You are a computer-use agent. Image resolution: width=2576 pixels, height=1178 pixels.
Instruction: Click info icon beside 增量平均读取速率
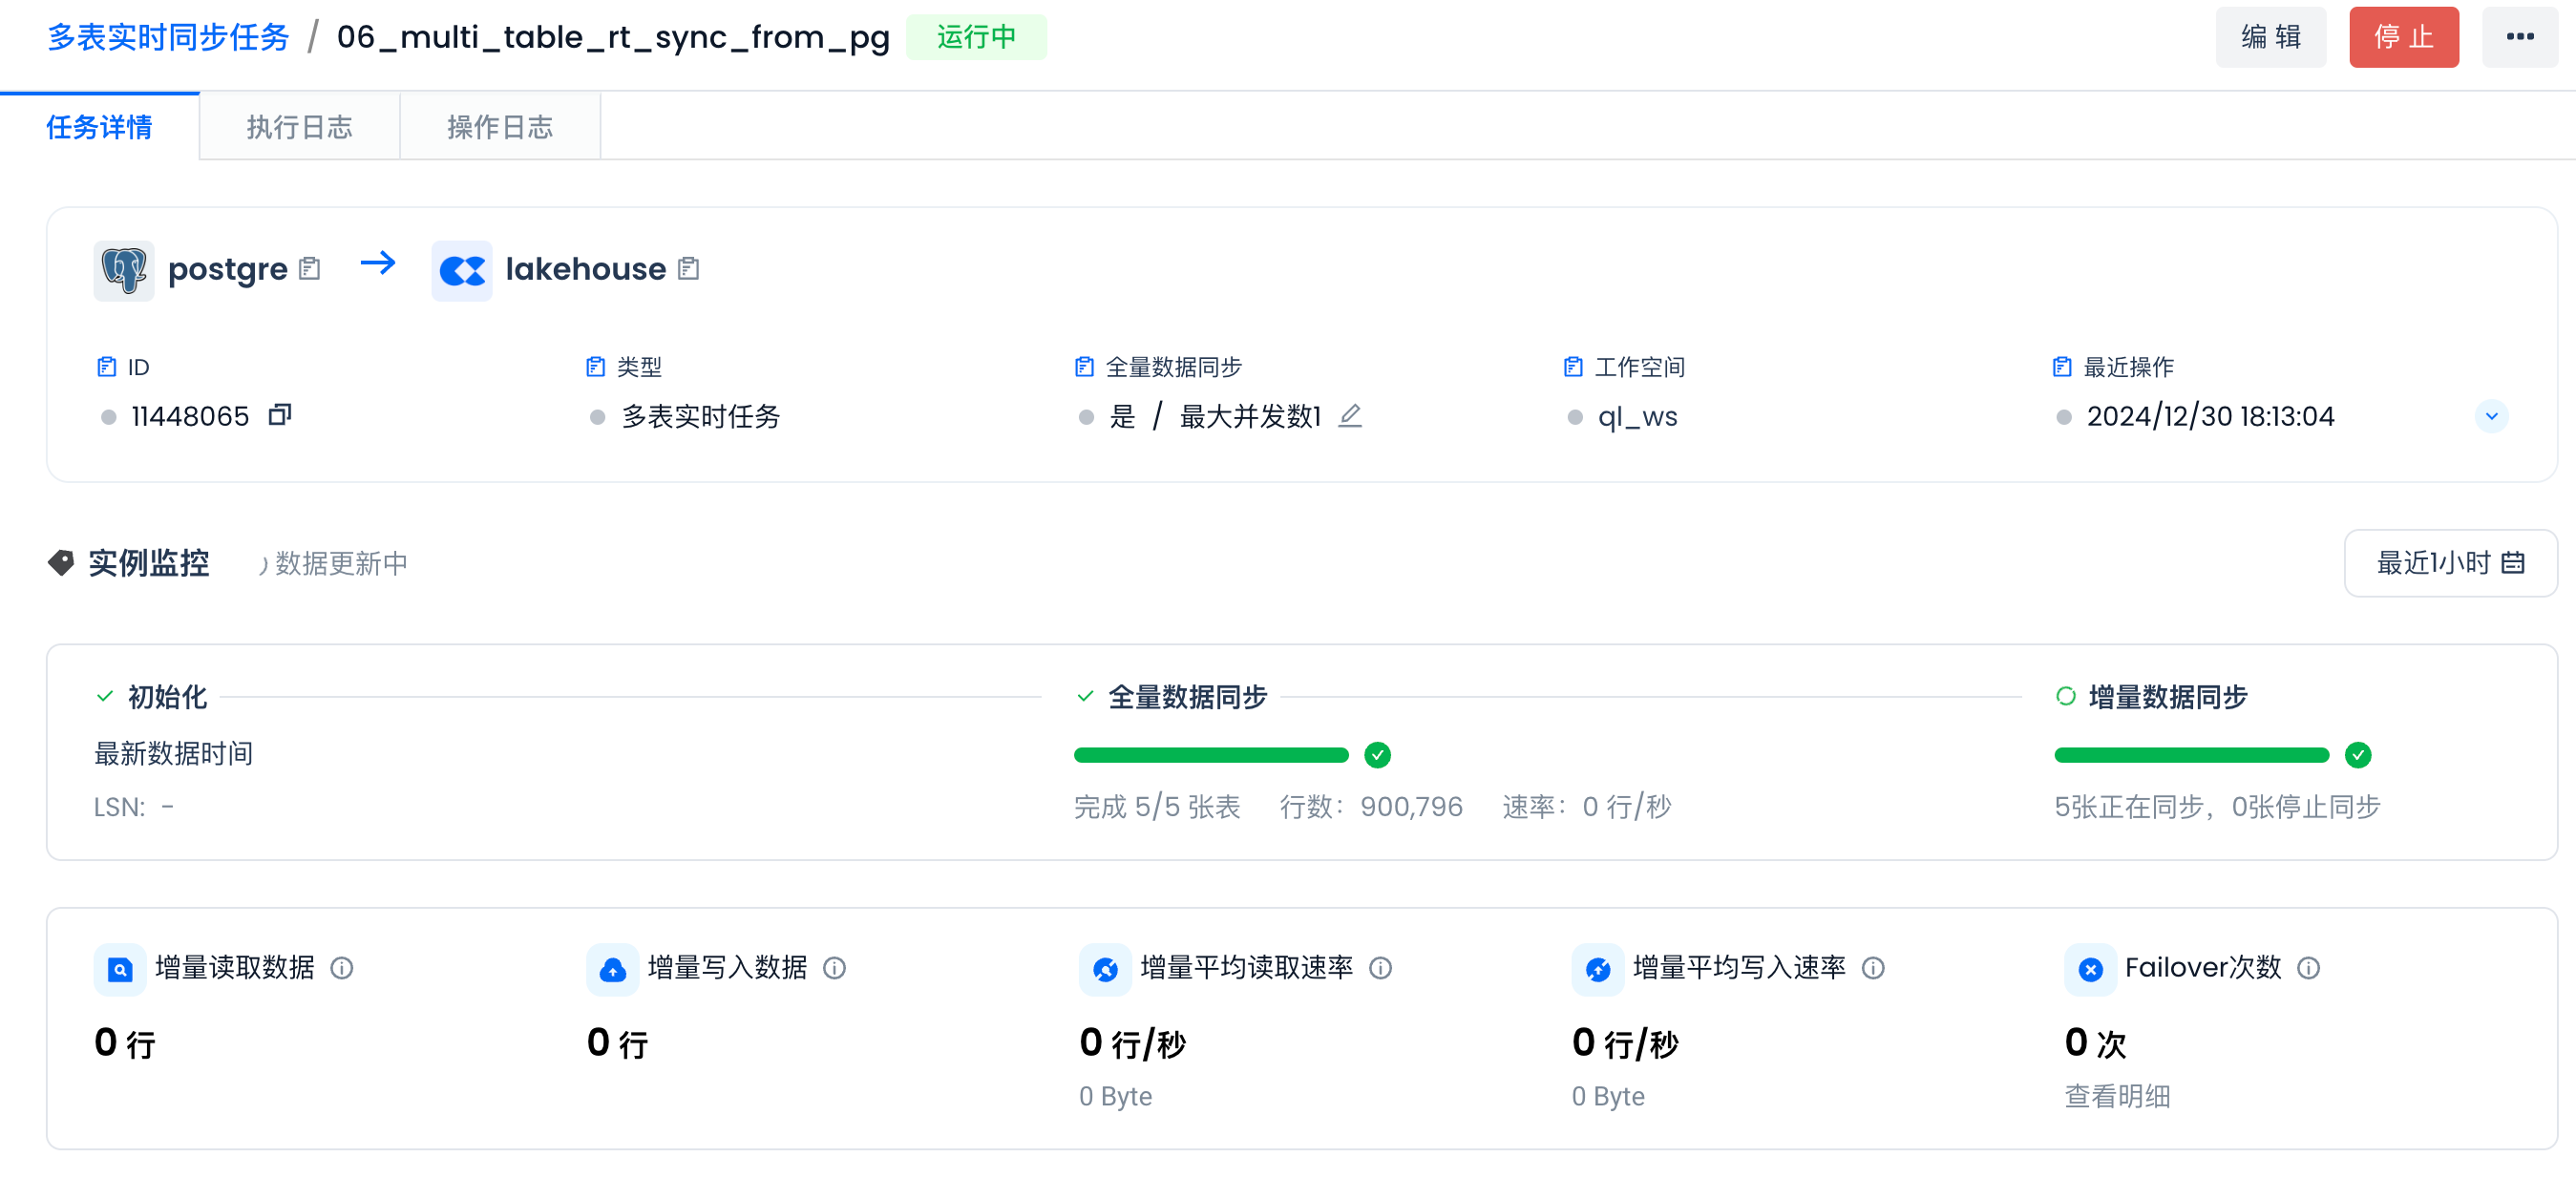(x=1380, y=967)
